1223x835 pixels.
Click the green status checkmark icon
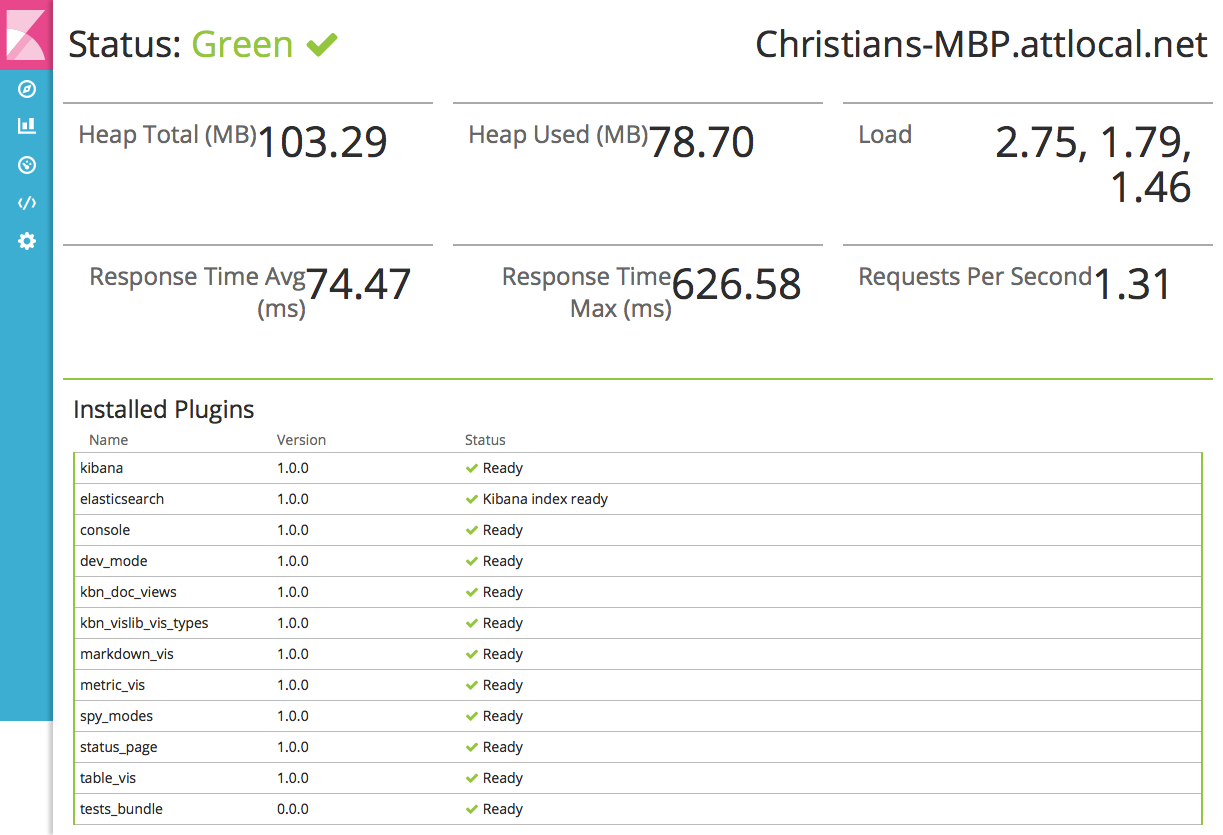coord(322,45)
